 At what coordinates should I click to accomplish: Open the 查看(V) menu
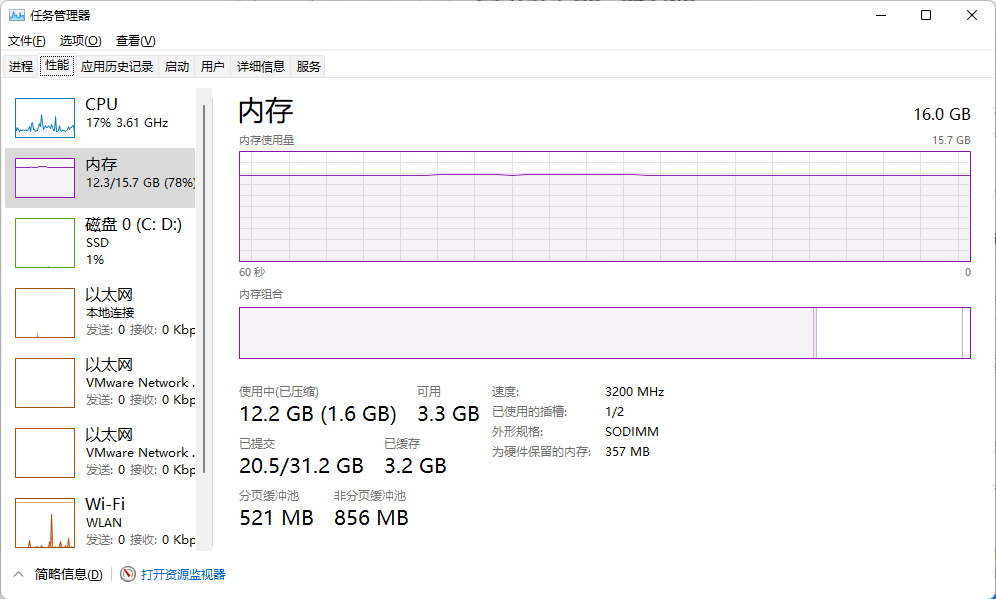[135, 41]
